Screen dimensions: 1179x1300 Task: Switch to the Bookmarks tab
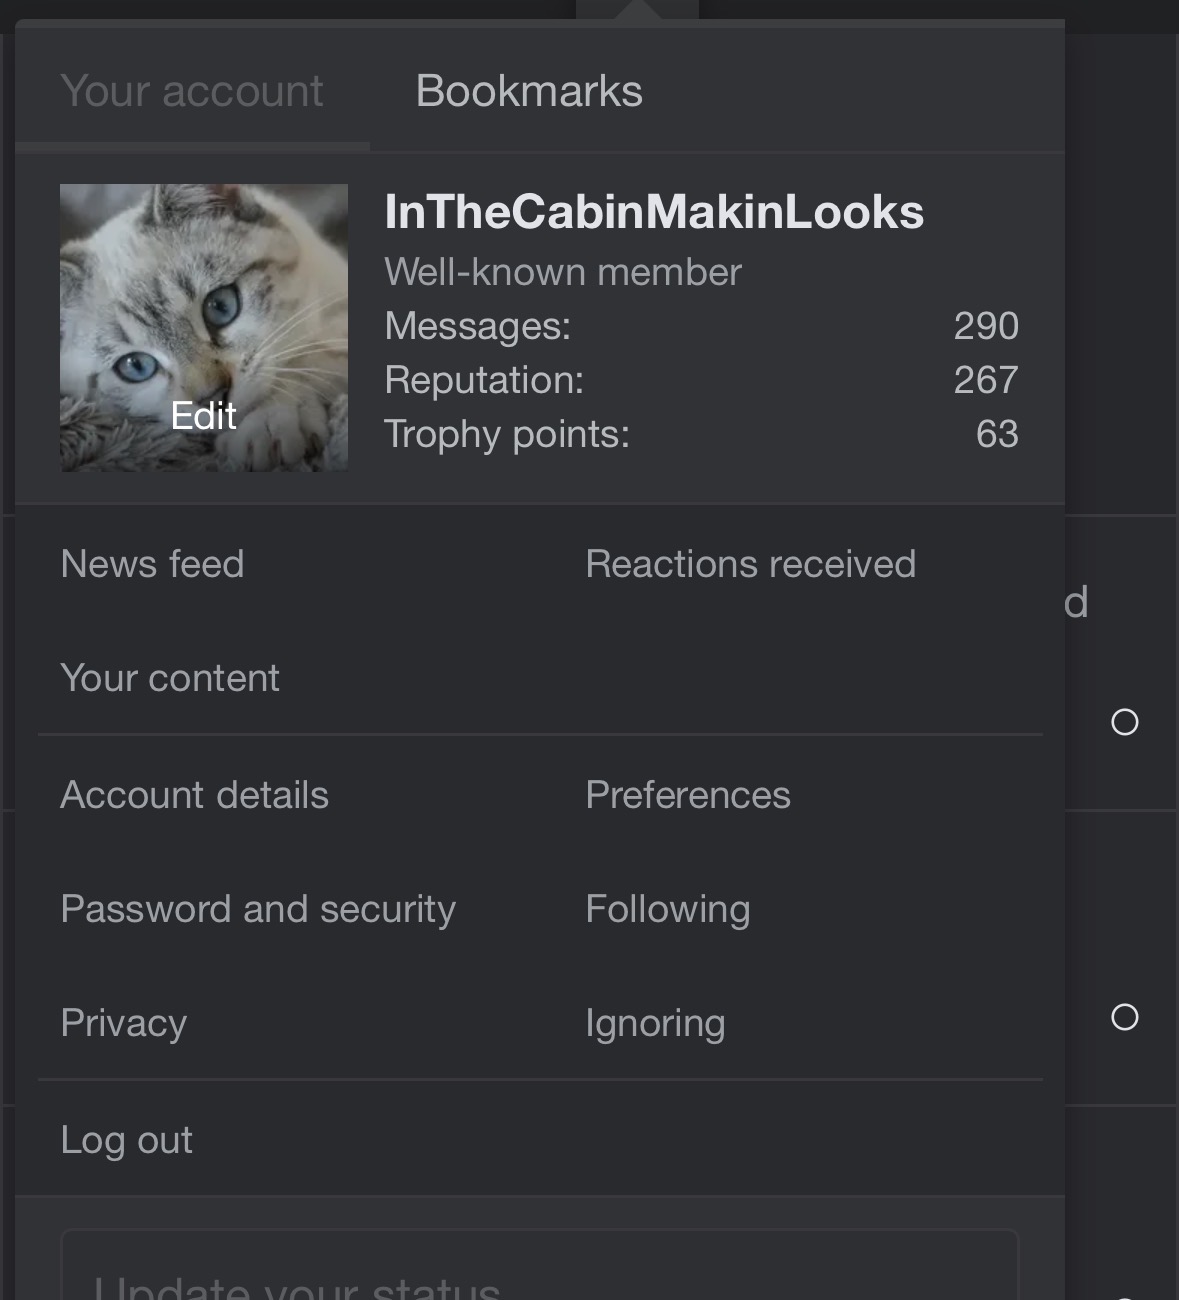click(x=528, y=91)
